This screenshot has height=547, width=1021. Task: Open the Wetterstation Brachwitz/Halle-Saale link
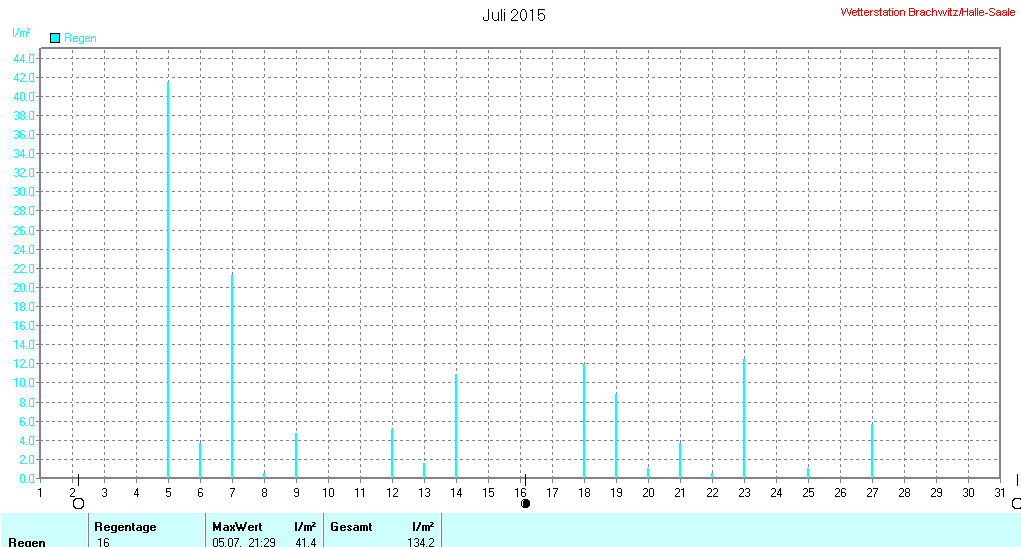click(x=927, y=12)
